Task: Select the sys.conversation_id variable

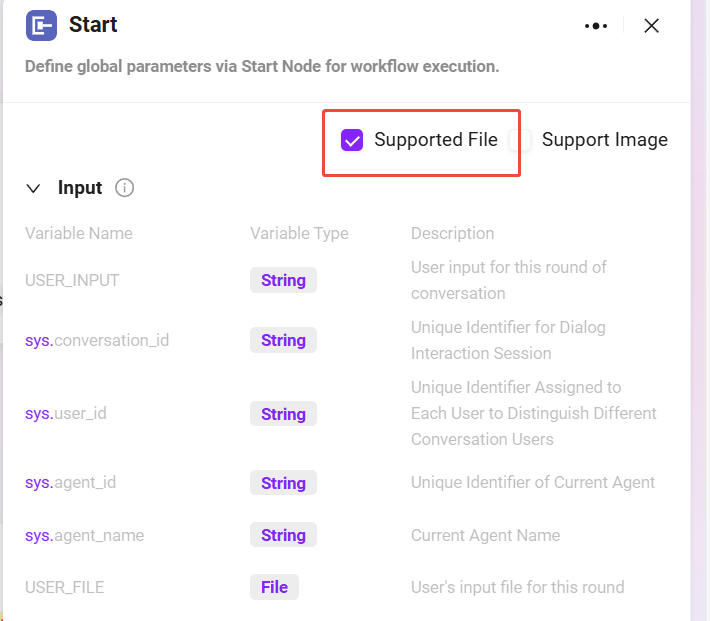Action: coord(97,340)
